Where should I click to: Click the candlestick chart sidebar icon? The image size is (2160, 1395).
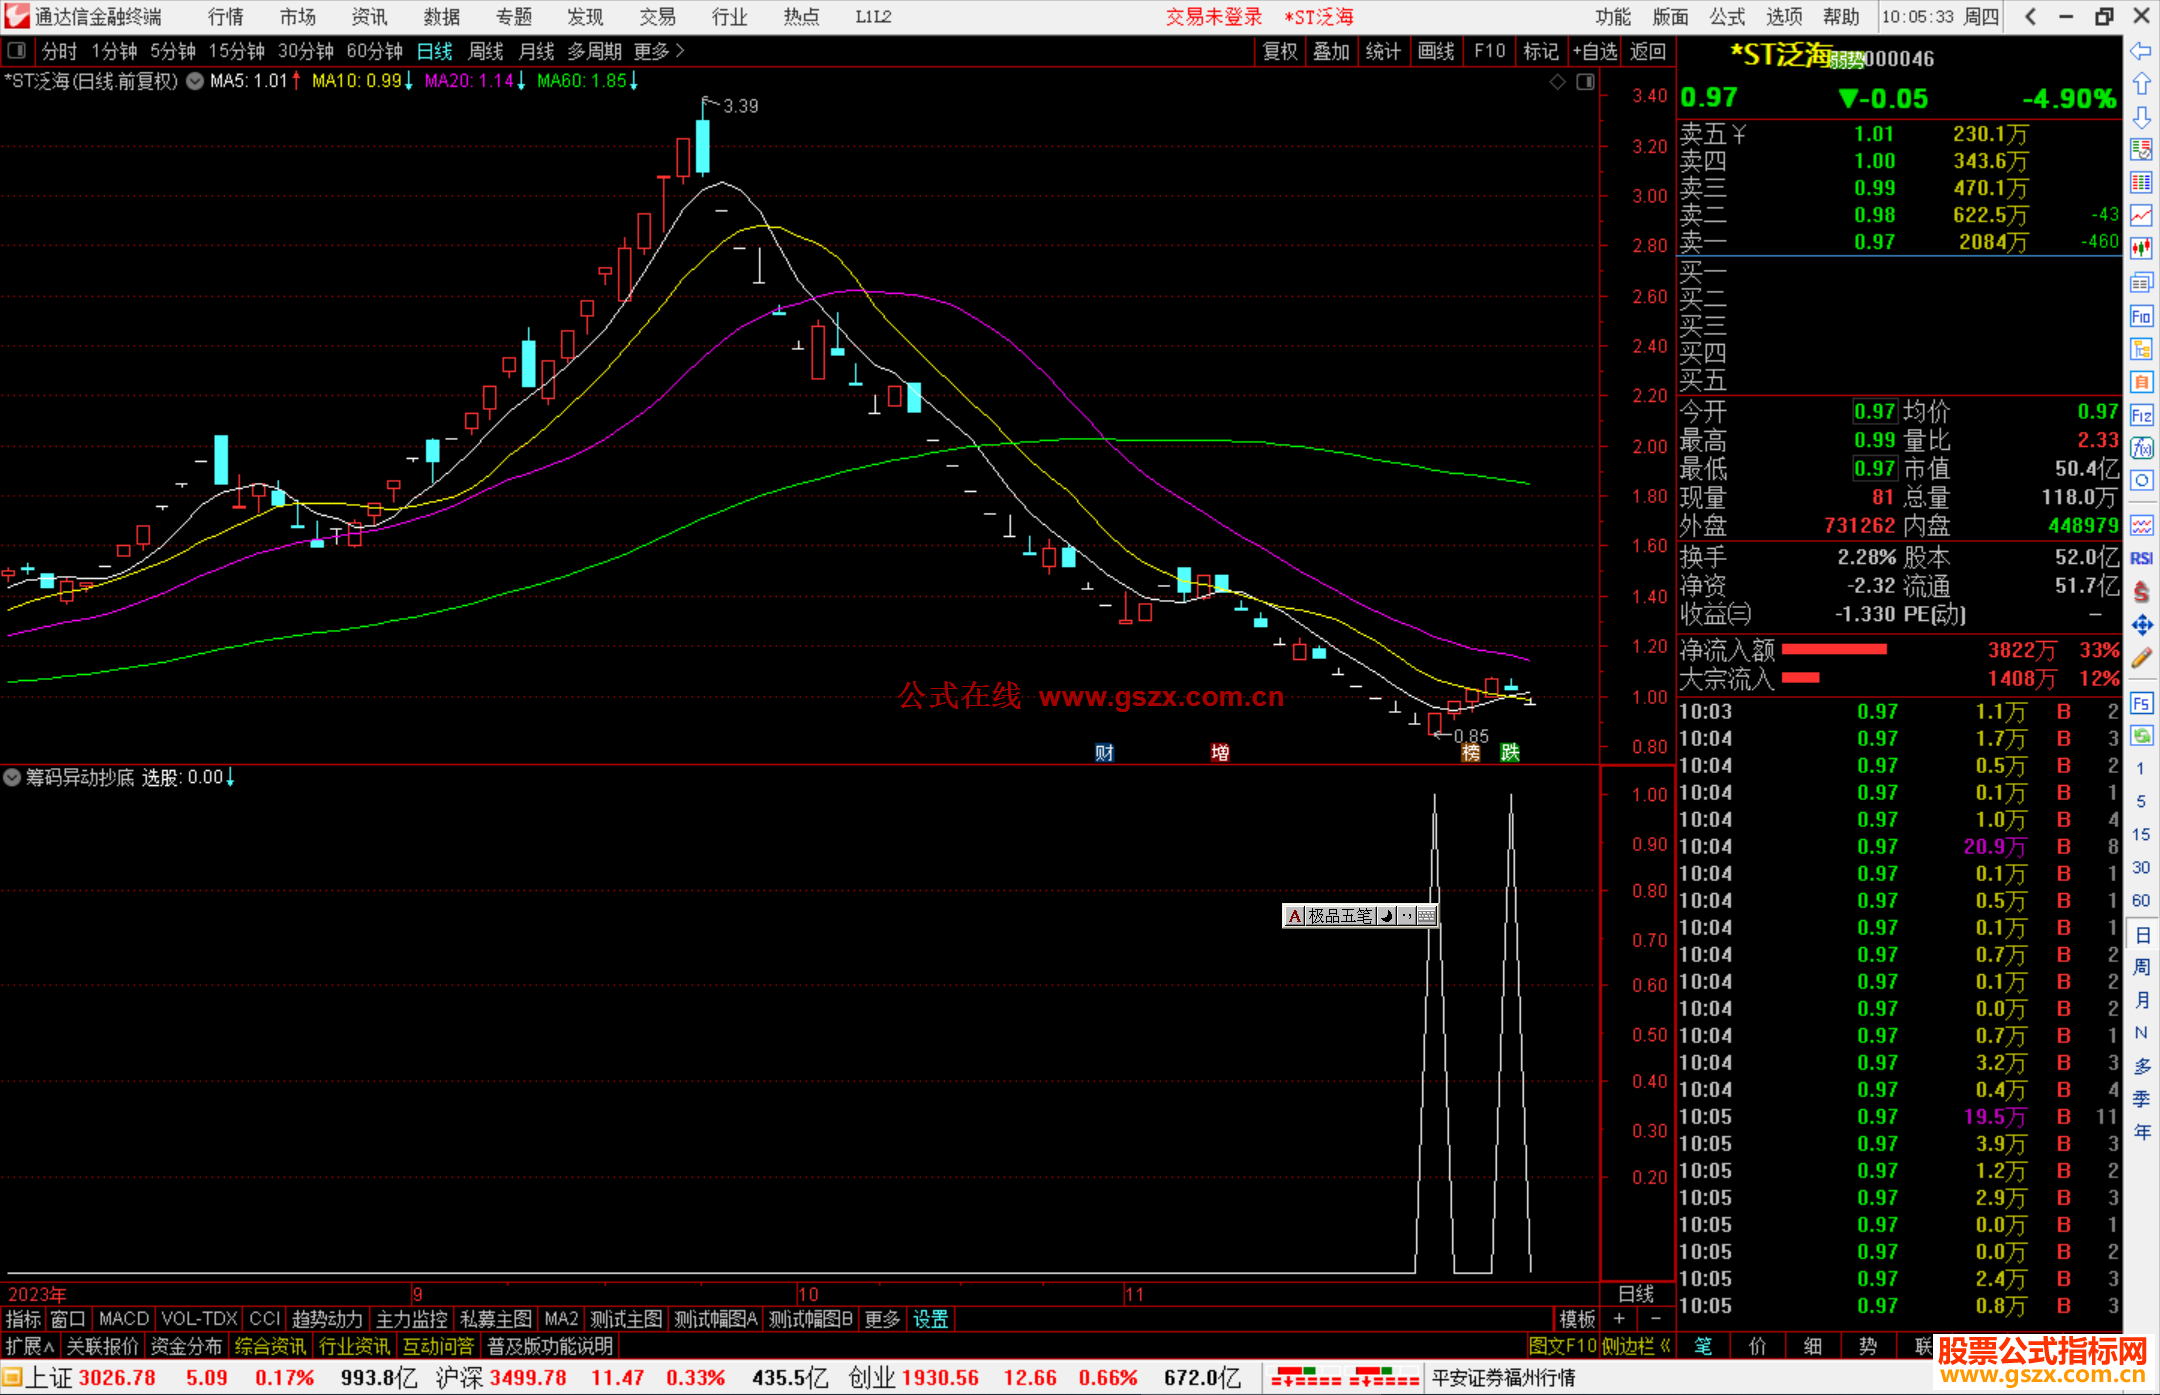[2141, 248]
